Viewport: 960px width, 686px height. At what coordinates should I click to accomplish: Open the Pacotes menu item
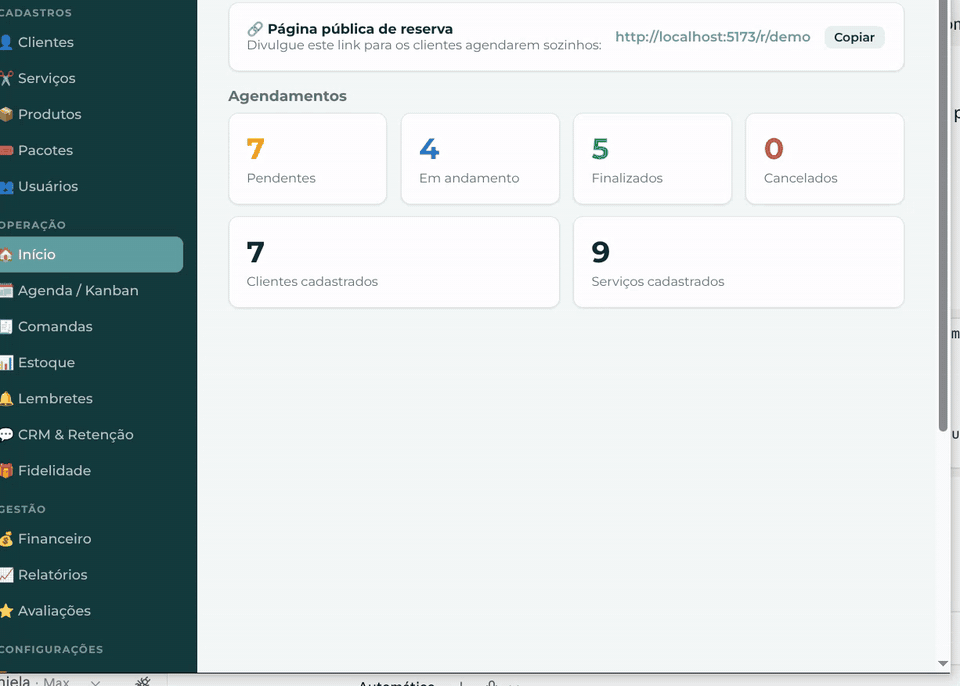pyautogui.click(x=45, y=150)
